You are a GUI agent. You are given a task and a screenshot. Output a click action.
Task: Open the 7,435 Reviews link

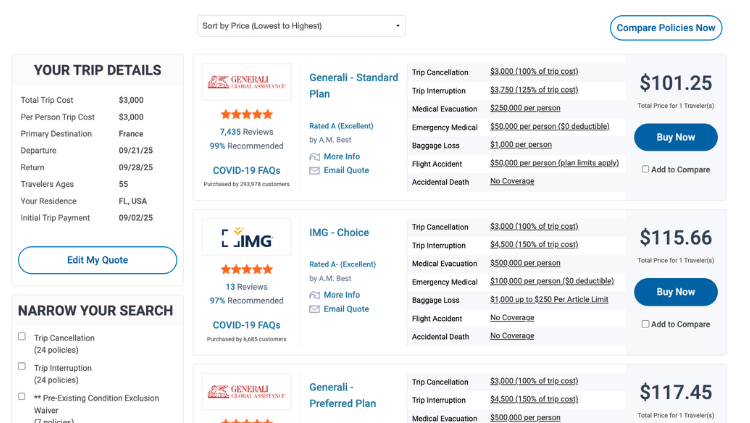[247, 132]
